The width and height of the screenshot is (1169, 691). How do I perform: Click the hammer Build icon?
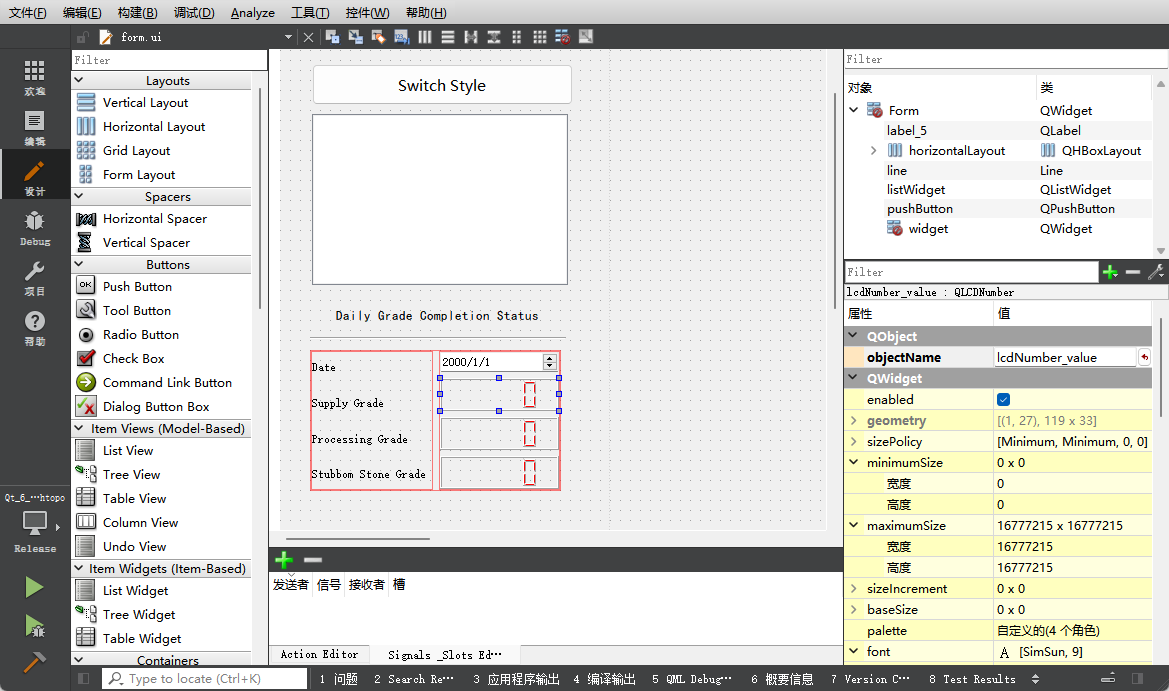34,662
